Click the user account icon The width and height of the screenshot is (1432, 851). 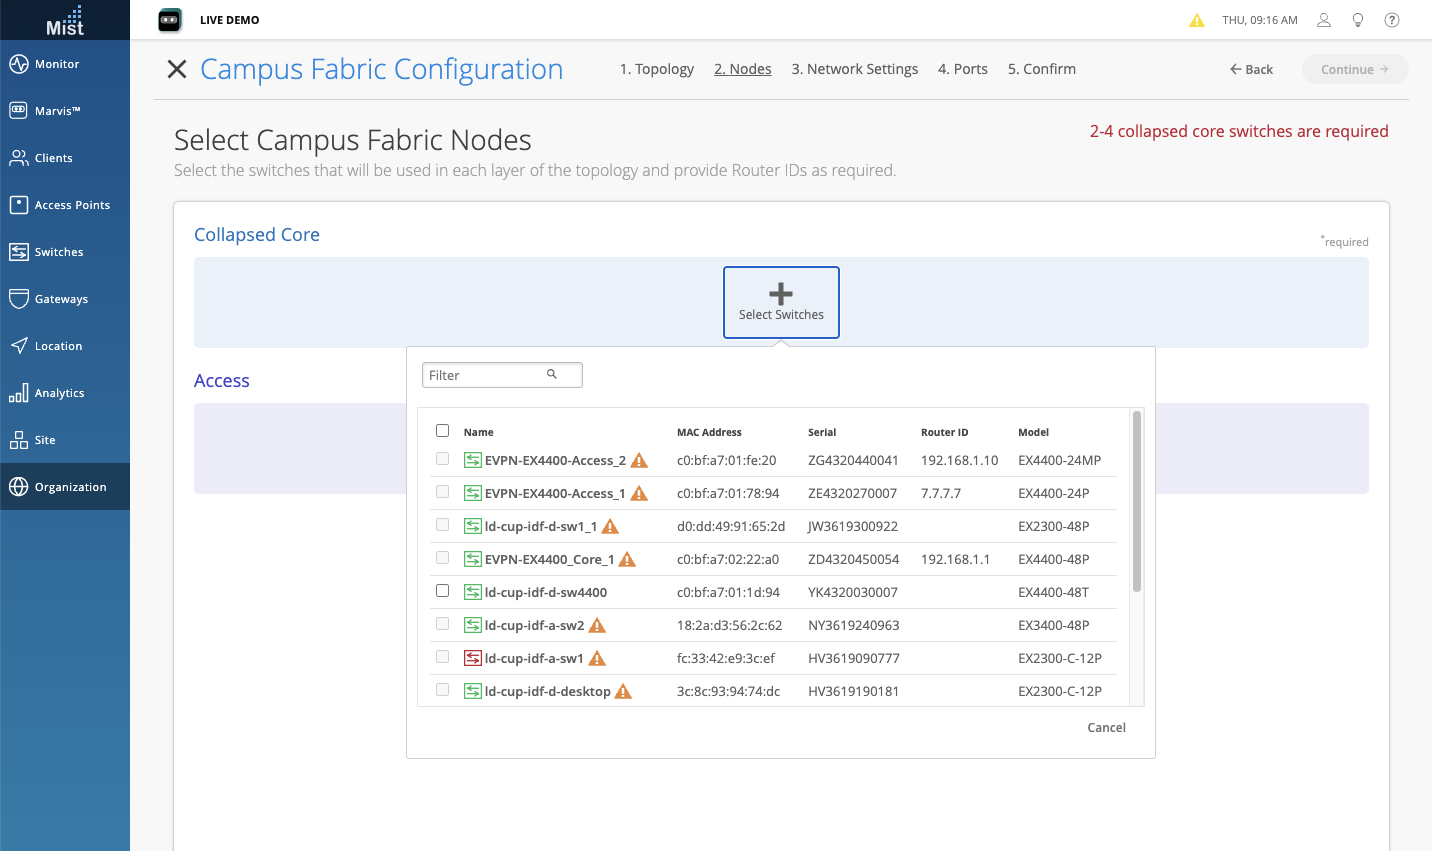click(x=1323, y=20)
